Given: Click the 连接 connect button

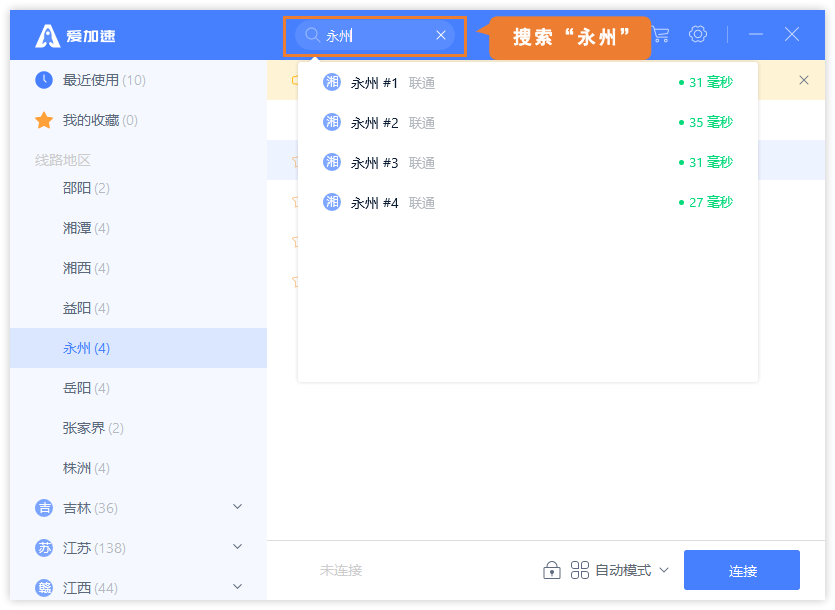Looking at the screenshot, I should pyautogui.click(x=742, y=570).
